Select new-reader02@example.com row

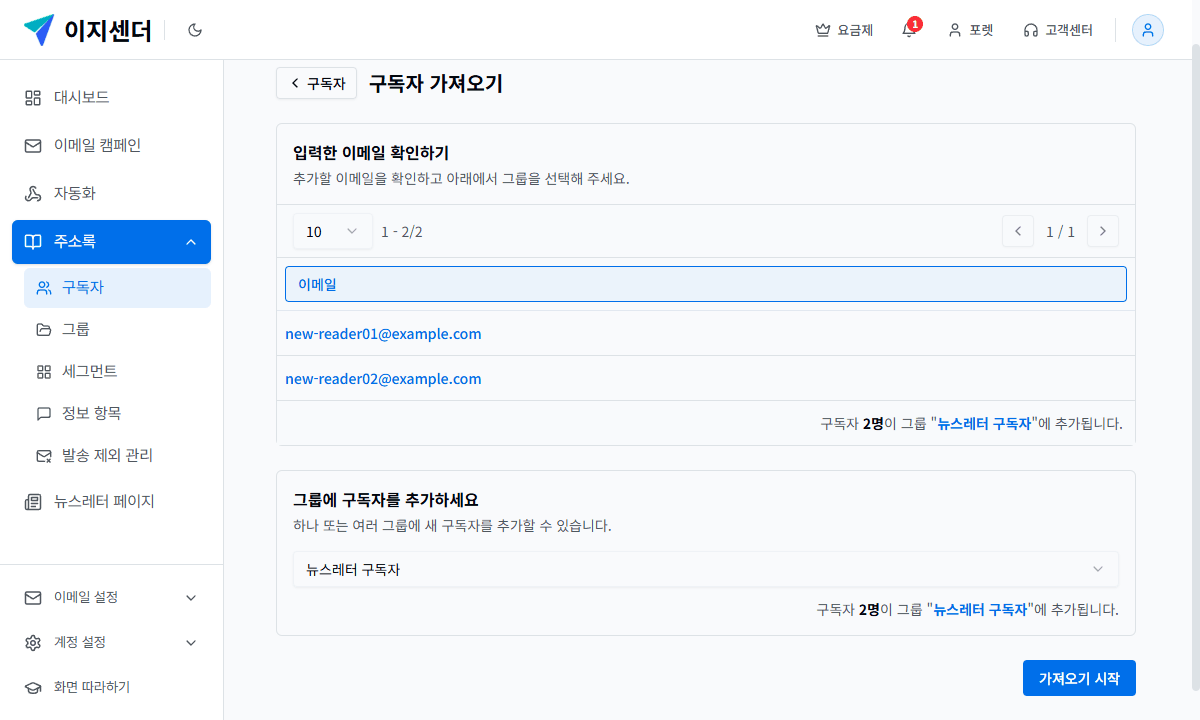coord(706,378)
